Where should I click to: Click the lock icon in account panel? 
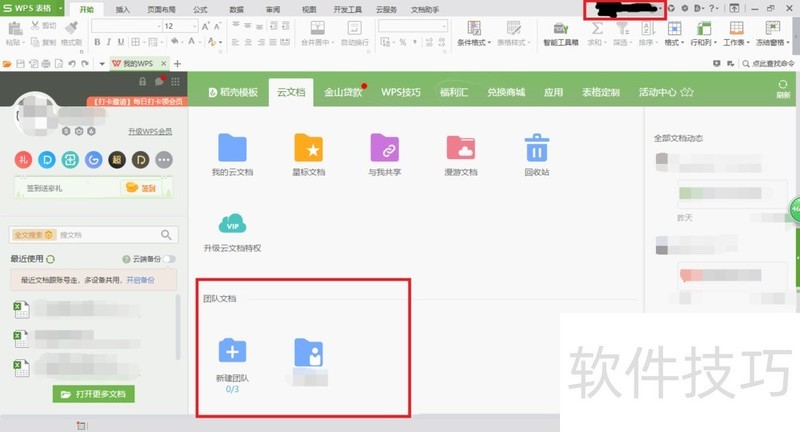tap(142, 82)
